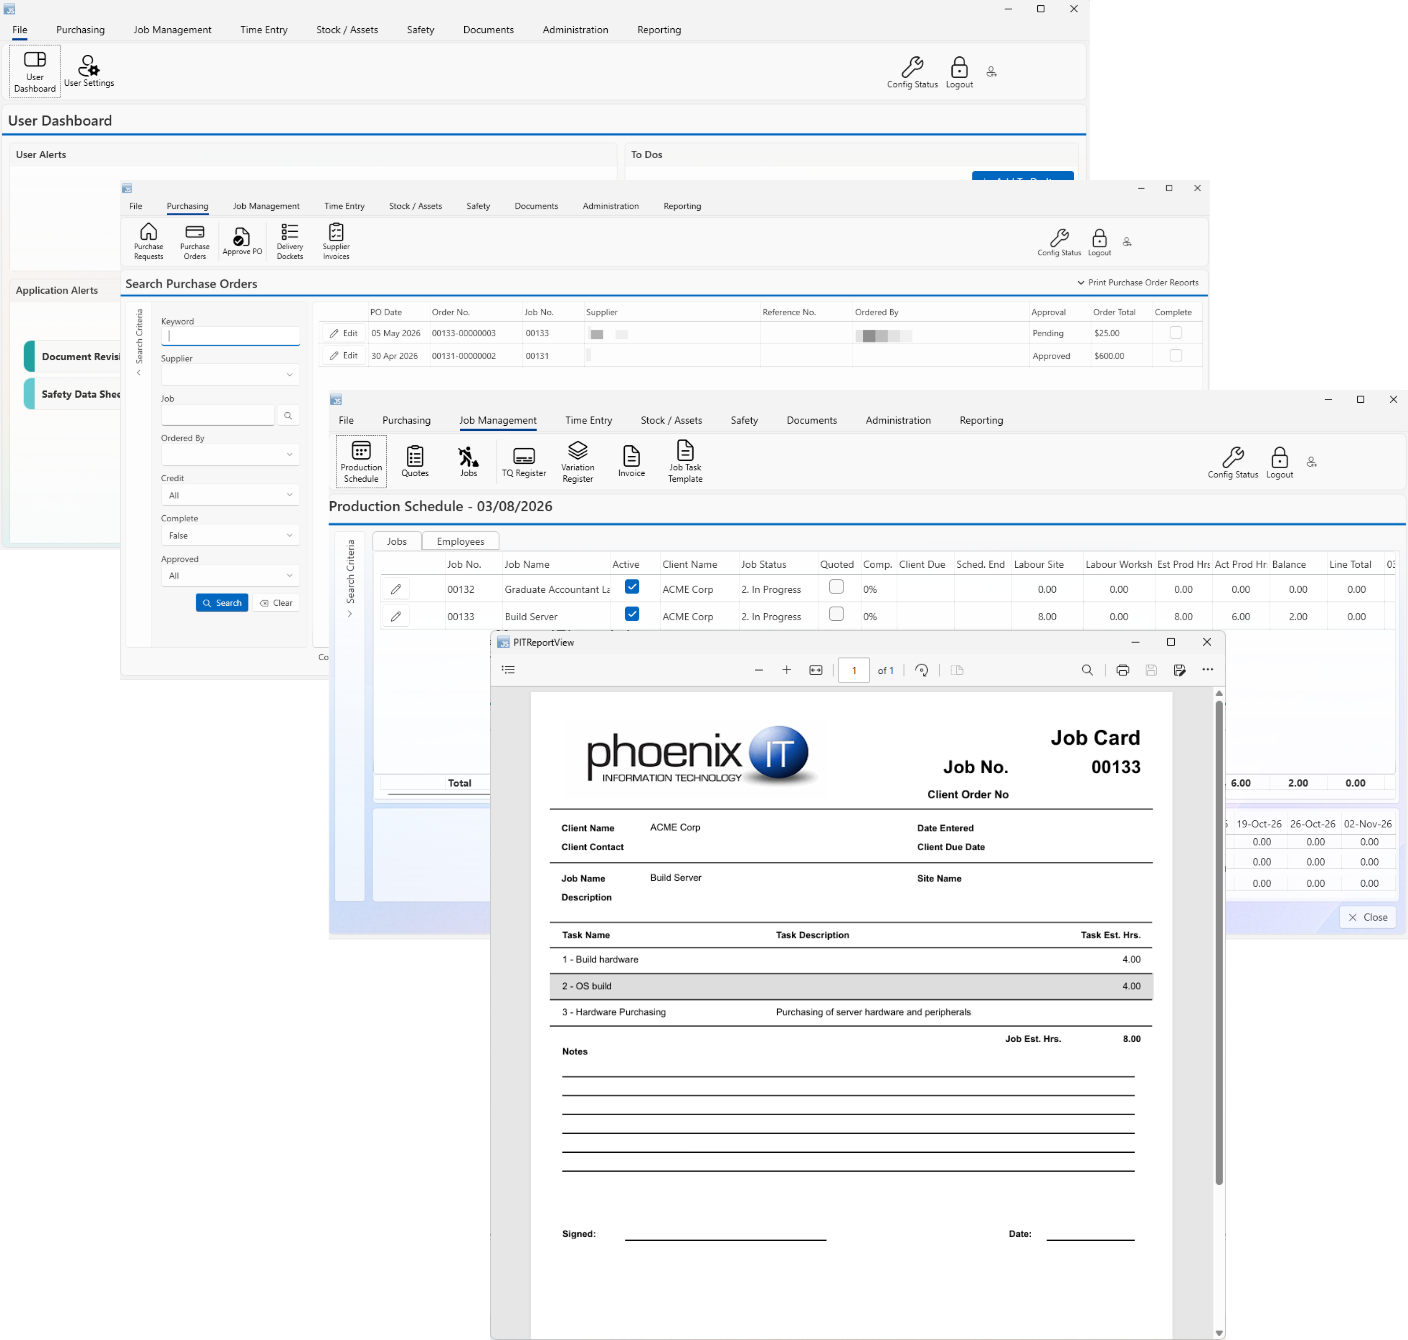Open Supplier Invoices icon
The image size is (1408, 1340).
(x=336, y=241)
